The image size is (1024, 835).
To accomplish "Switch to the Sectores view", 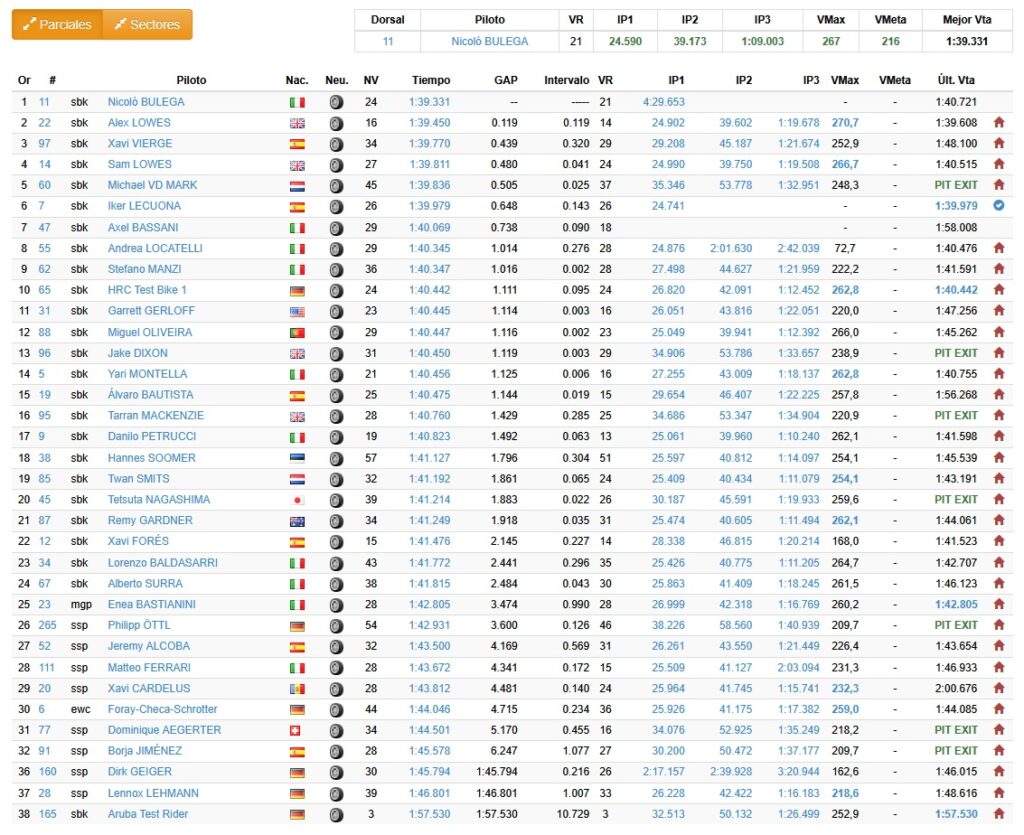I will [147, 25].
